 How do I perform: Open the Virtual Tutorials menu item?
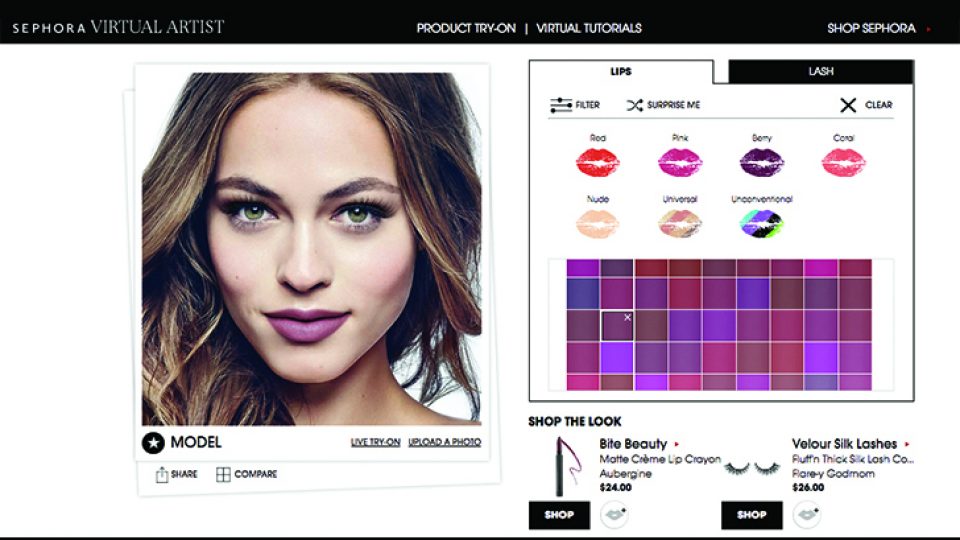pyautogui.click(x=589, y=28)
